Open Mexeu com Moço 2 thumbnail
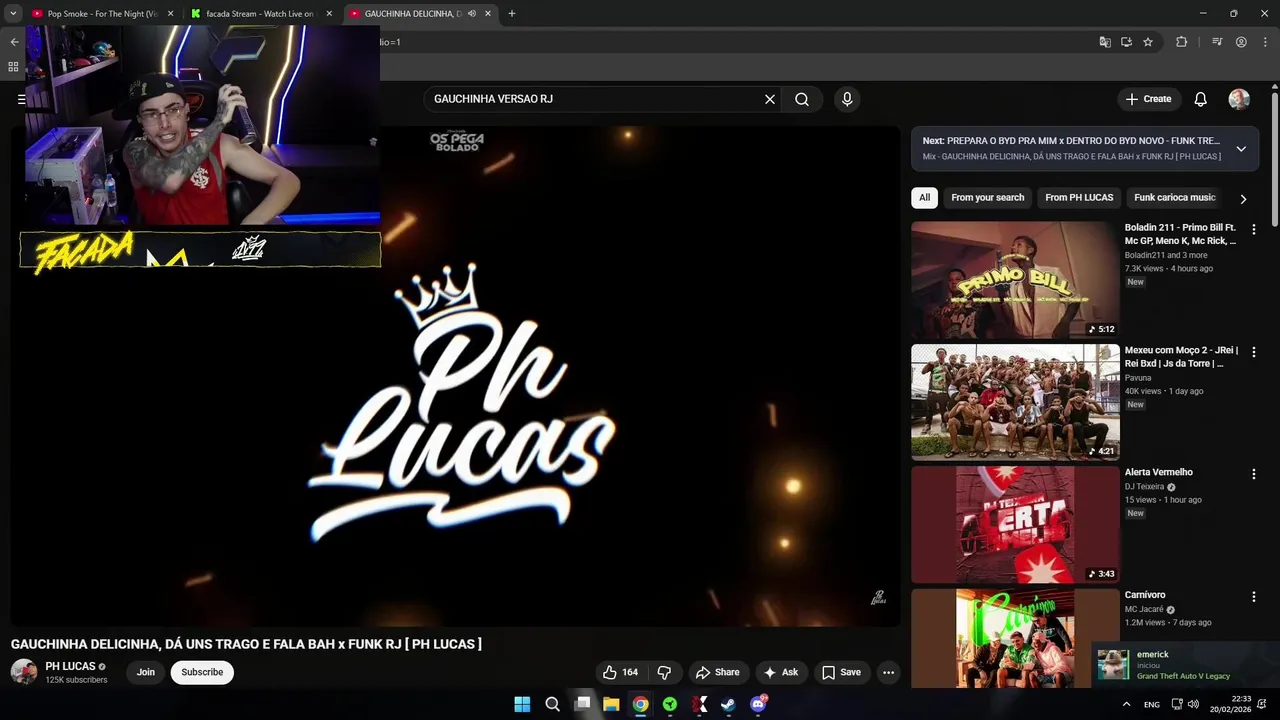1280x720 pixels. pyautogui.click(x=1015, y=402)
